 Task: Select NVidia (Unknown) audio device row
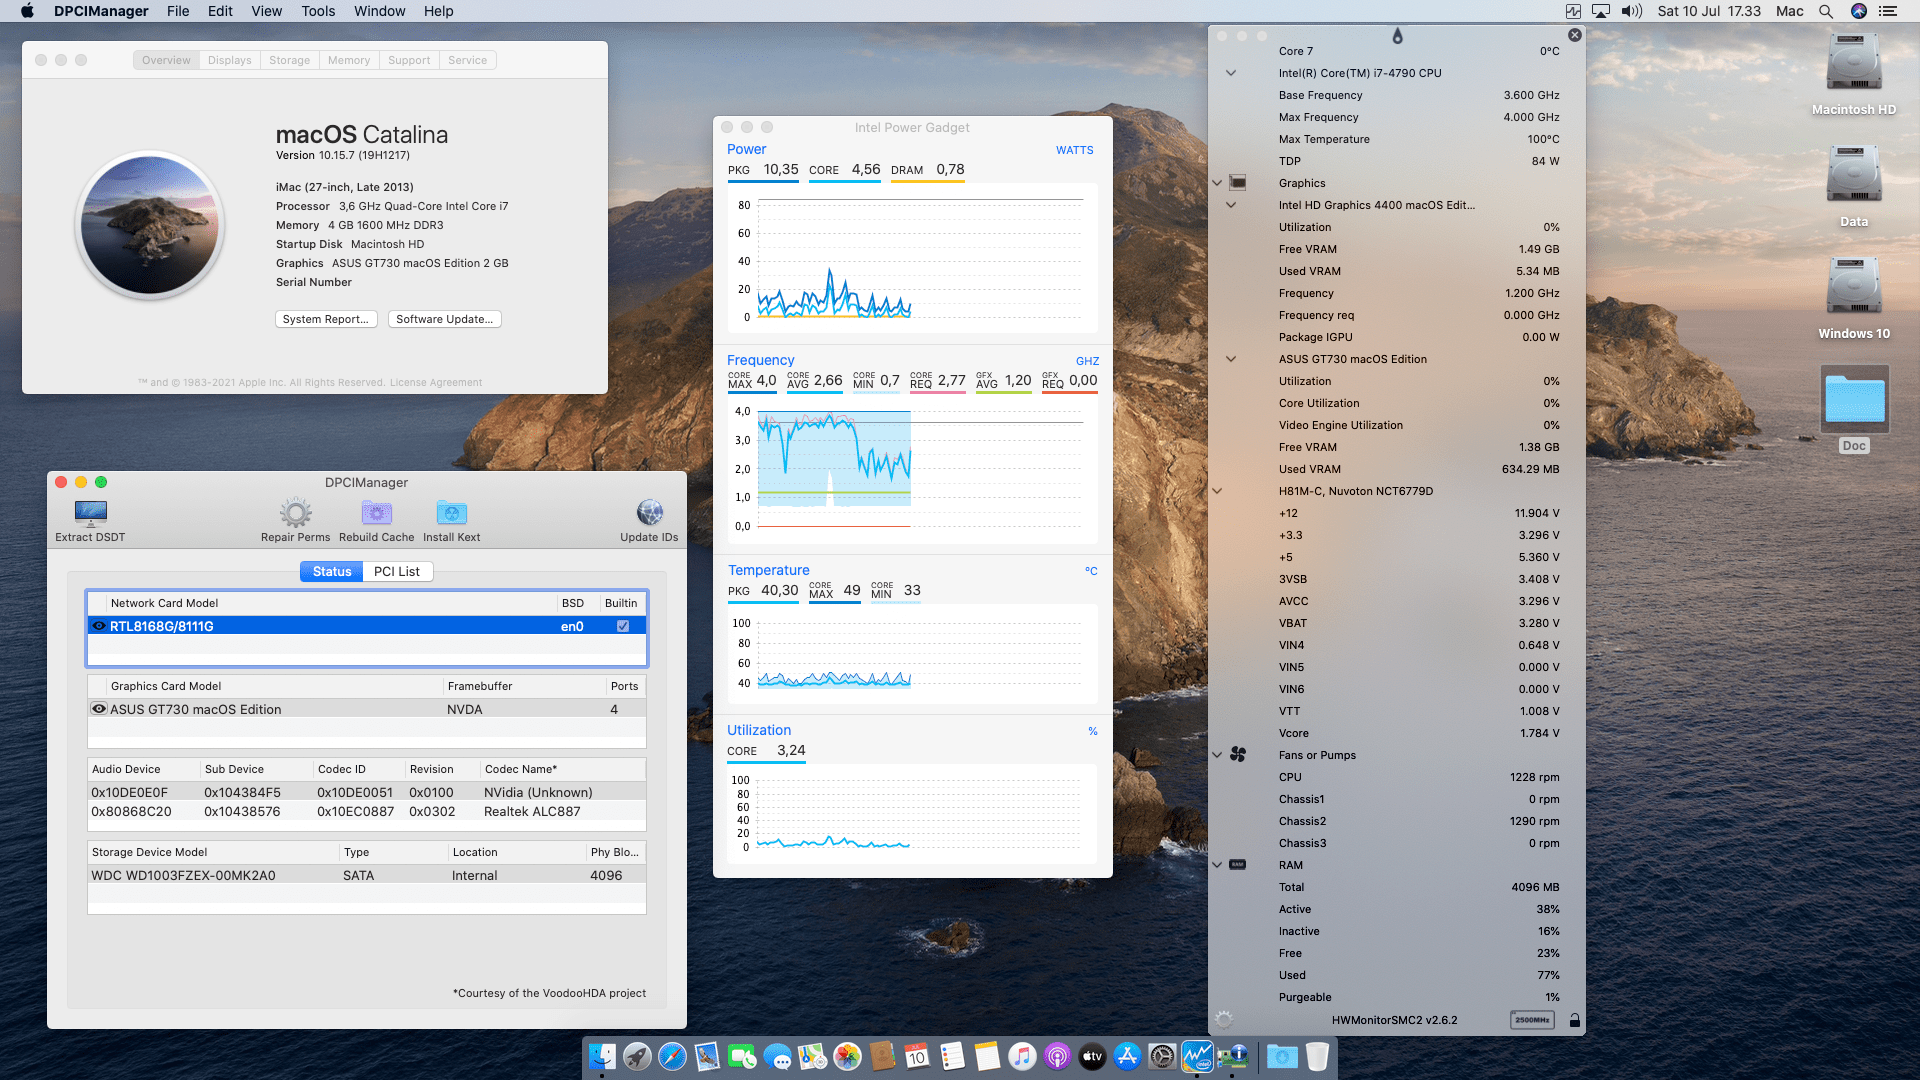pyautogui.click(x=367, y=792)
